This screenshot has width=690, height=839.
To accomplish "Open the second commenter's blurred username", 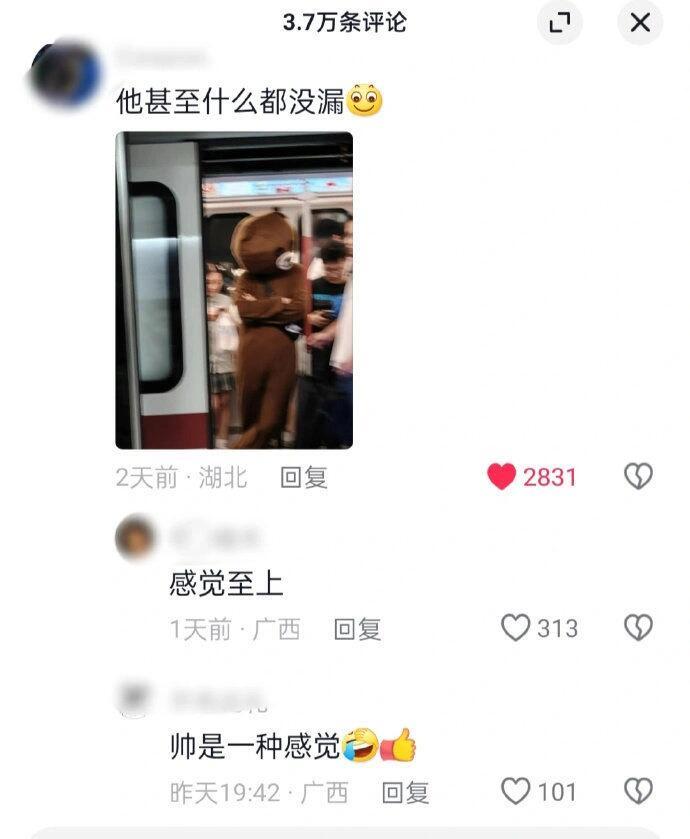I will [215, 538].
